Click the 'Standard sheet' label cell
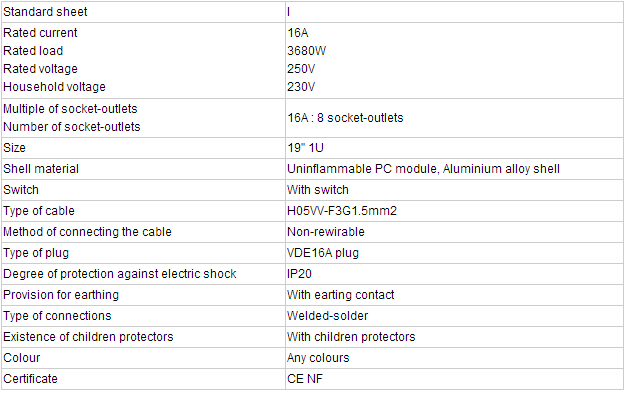This screenshot has height=395, width=626. point(143,12)
